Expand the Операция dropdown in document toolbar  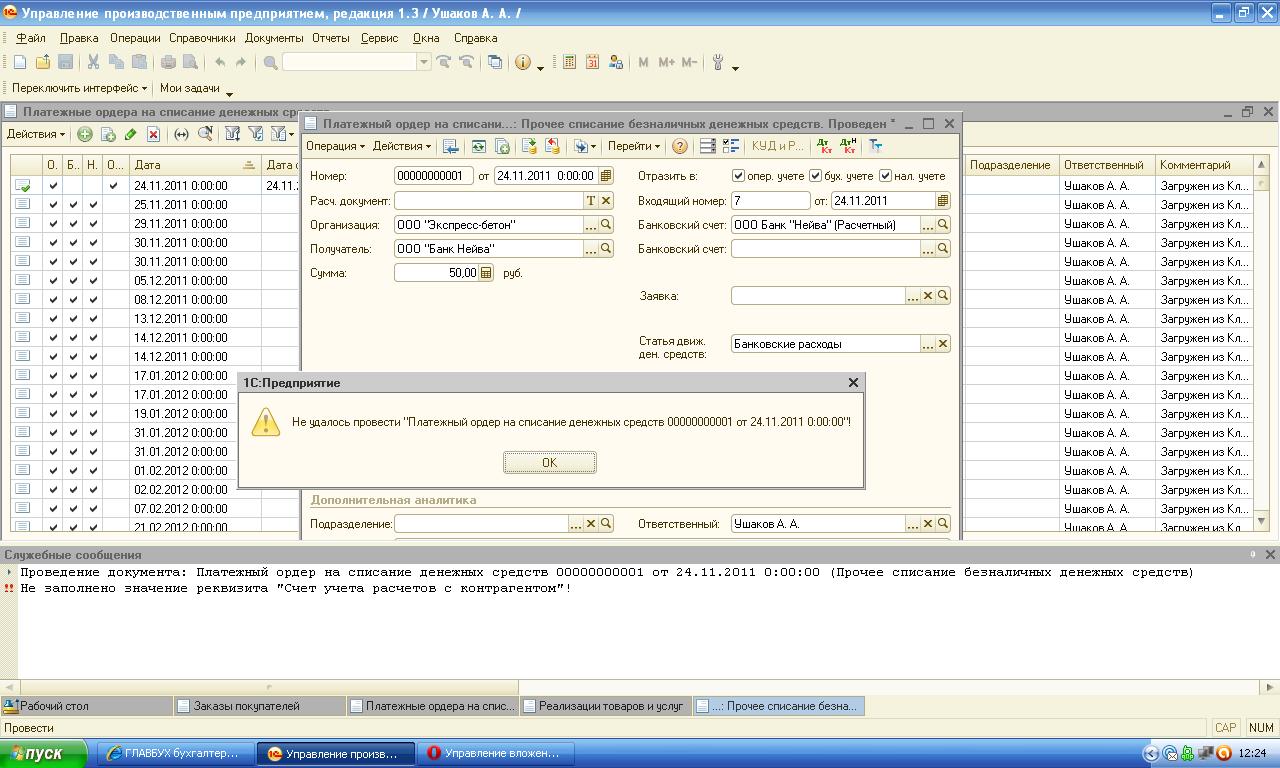(335, 146)
